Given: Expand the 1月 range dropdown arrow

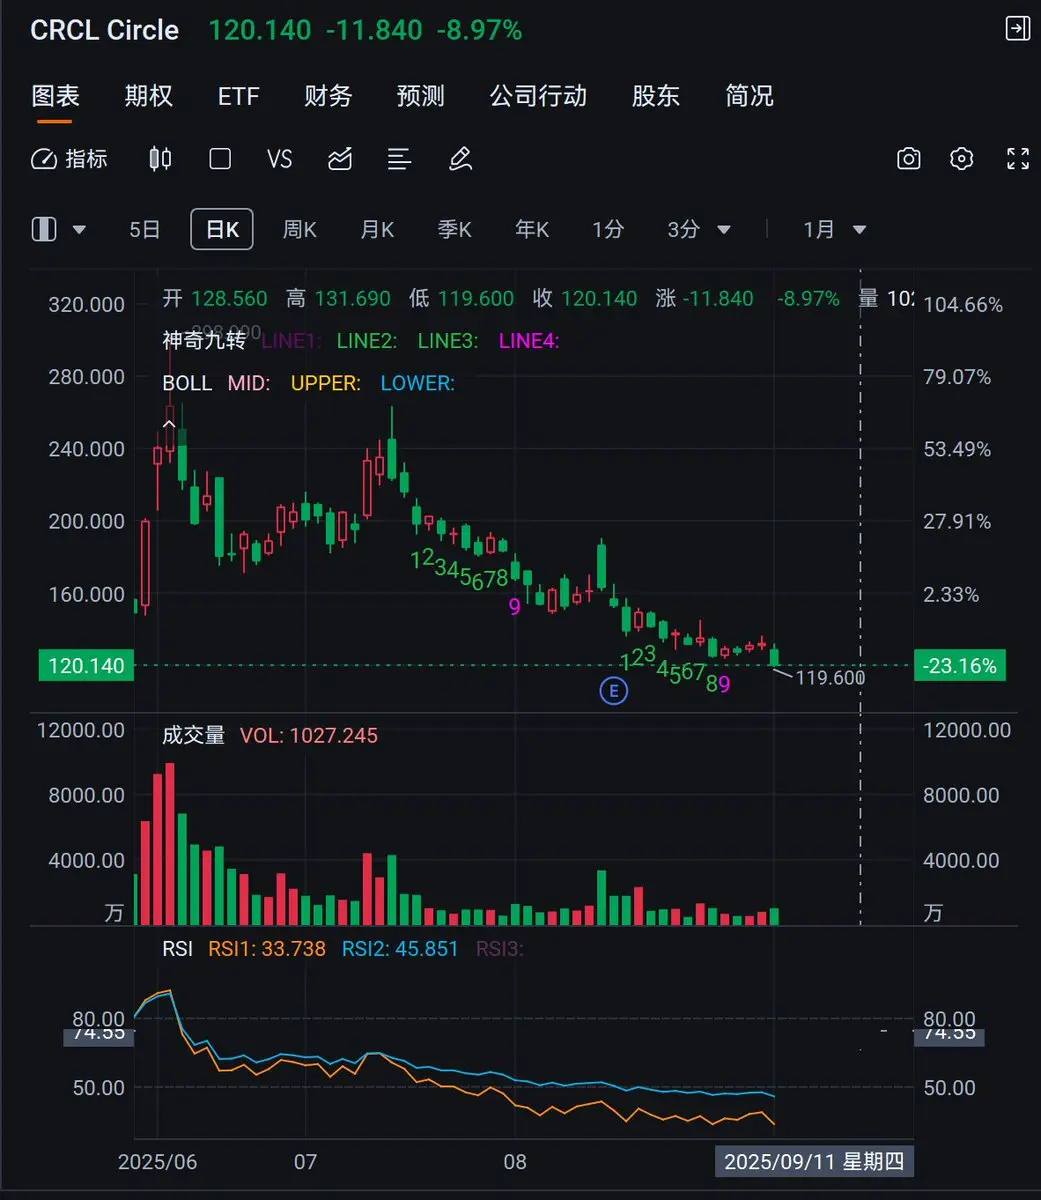Looking at the screenshot, I should (x=859, y=230).
